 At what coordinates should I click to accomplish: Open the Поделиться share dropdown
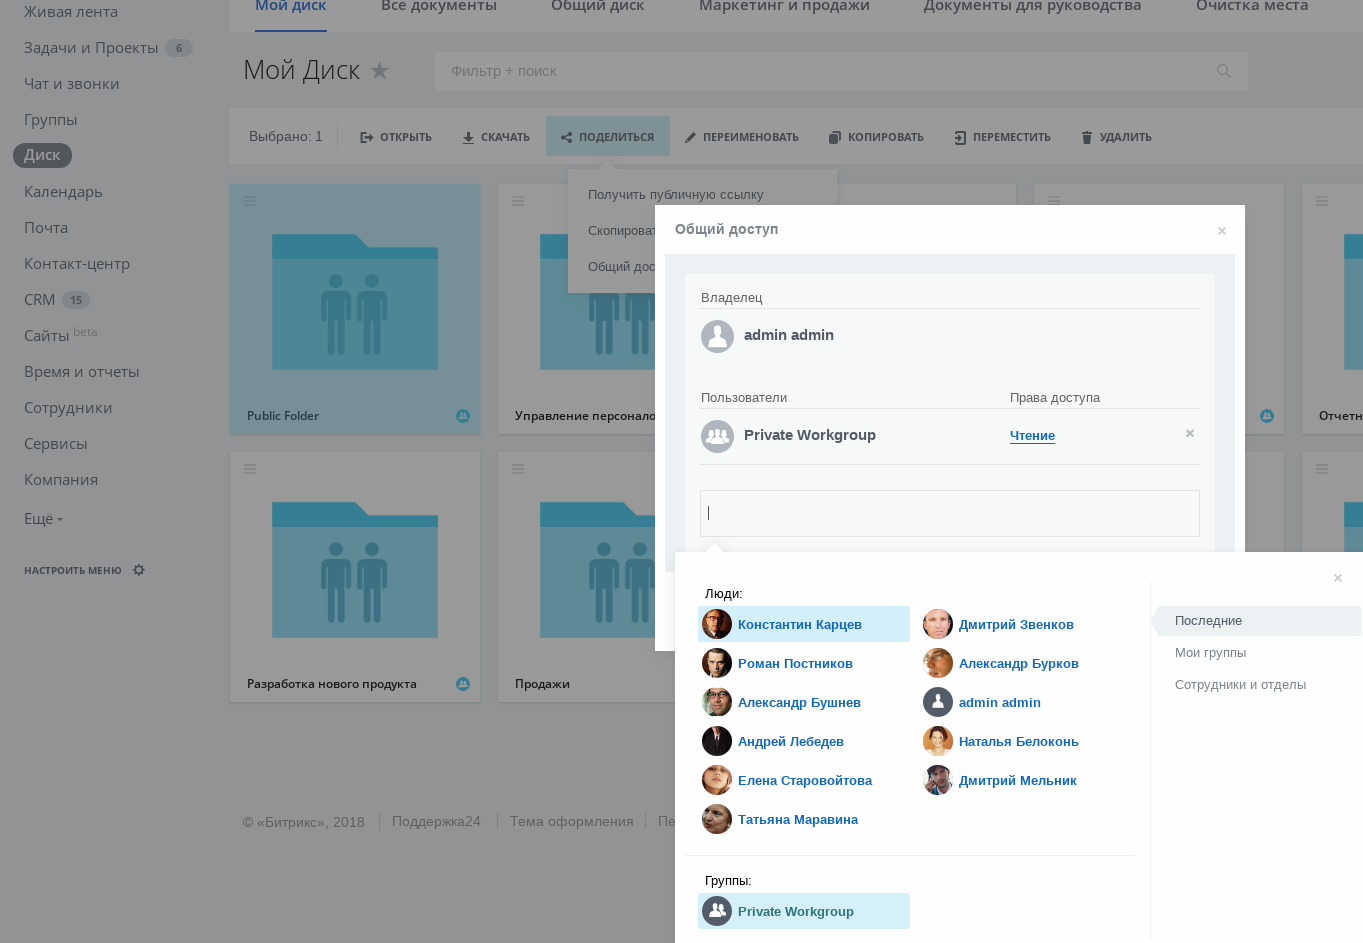[608, 136]
